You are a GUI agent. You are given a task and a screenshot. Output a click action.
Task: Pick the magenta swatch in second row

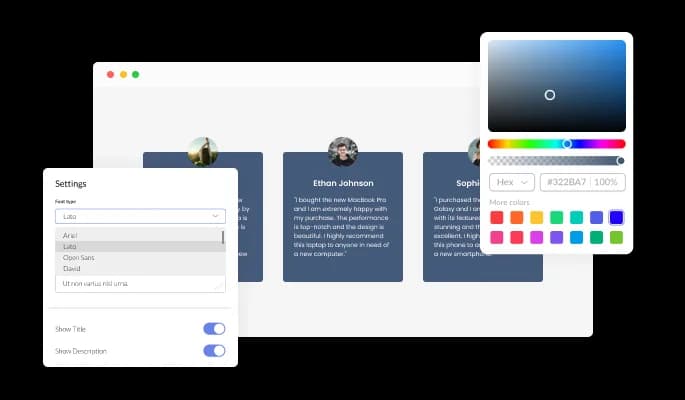click(x=536, y=237)
